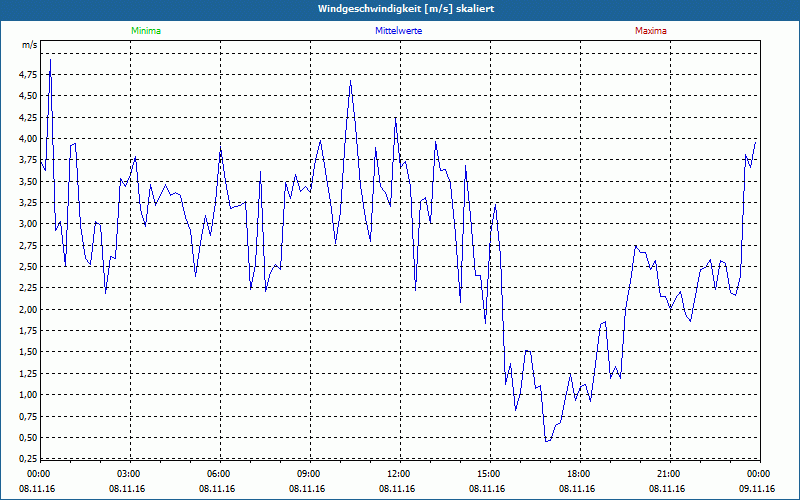Click the 2,25 y-axis value
800x500 pixels.
(28, 288)
